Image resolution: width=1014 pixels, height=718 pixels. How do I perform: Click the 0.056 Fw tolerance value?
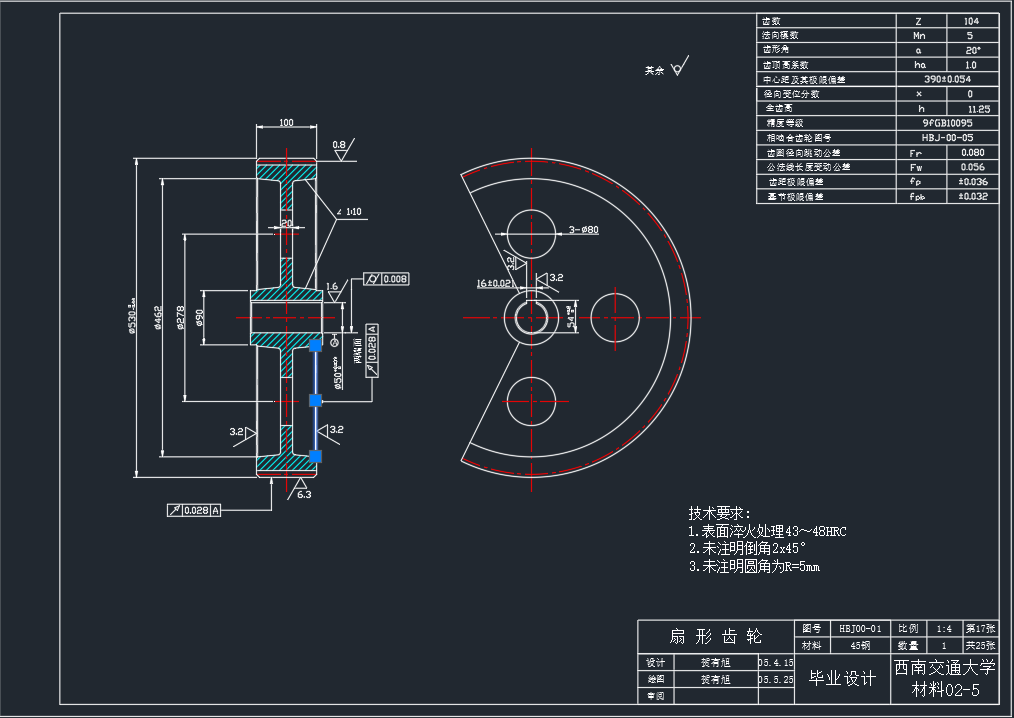(x=973, y=167)
